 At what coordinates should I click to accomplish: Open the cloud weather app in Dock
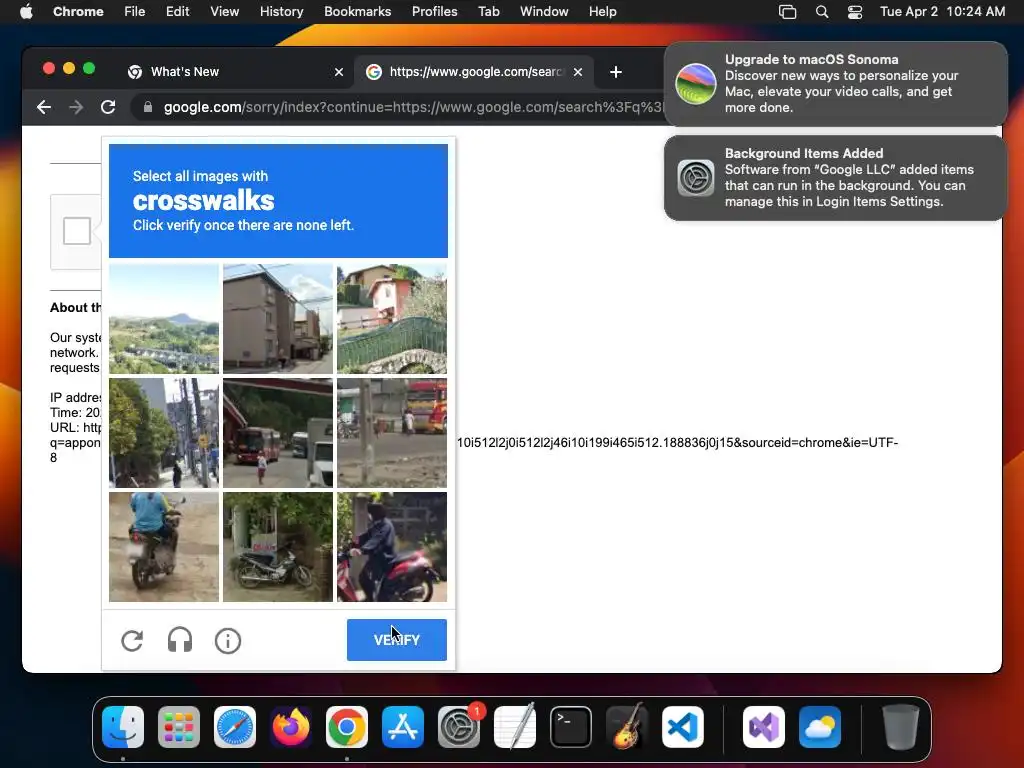tap(820, 727)
